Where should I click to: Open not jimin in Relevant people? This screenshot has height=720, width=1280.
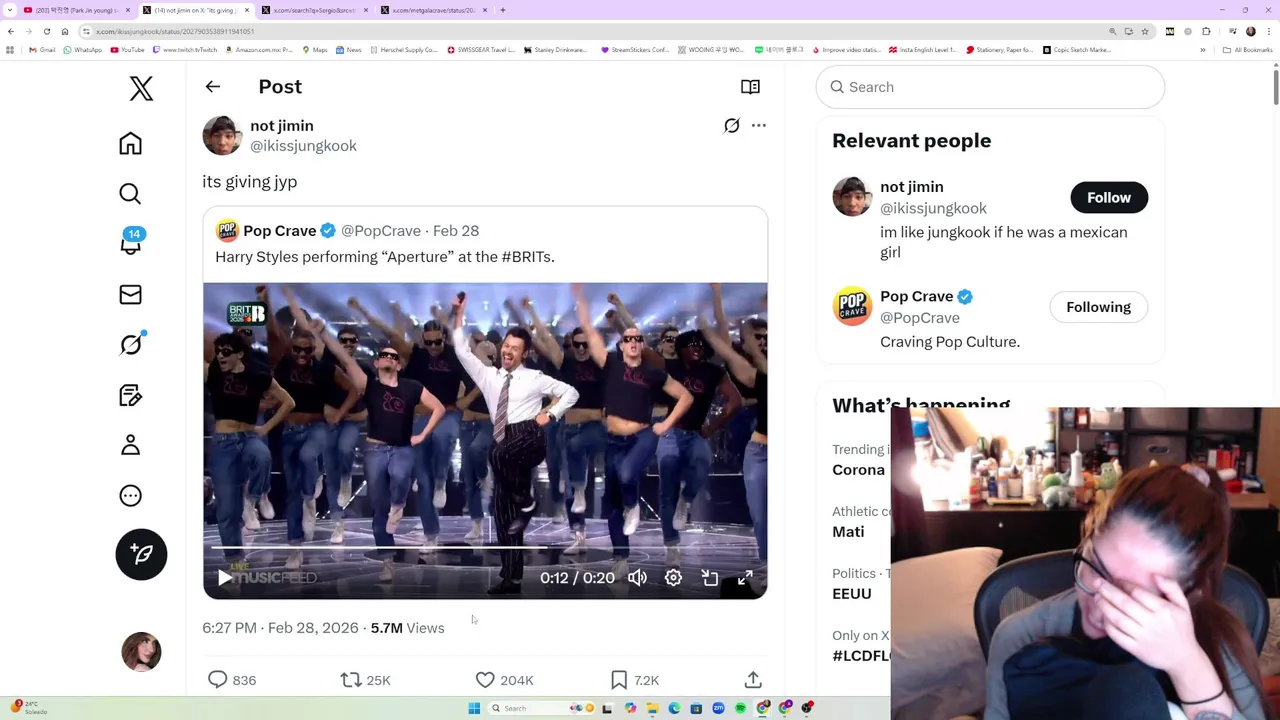click(911, 187)
